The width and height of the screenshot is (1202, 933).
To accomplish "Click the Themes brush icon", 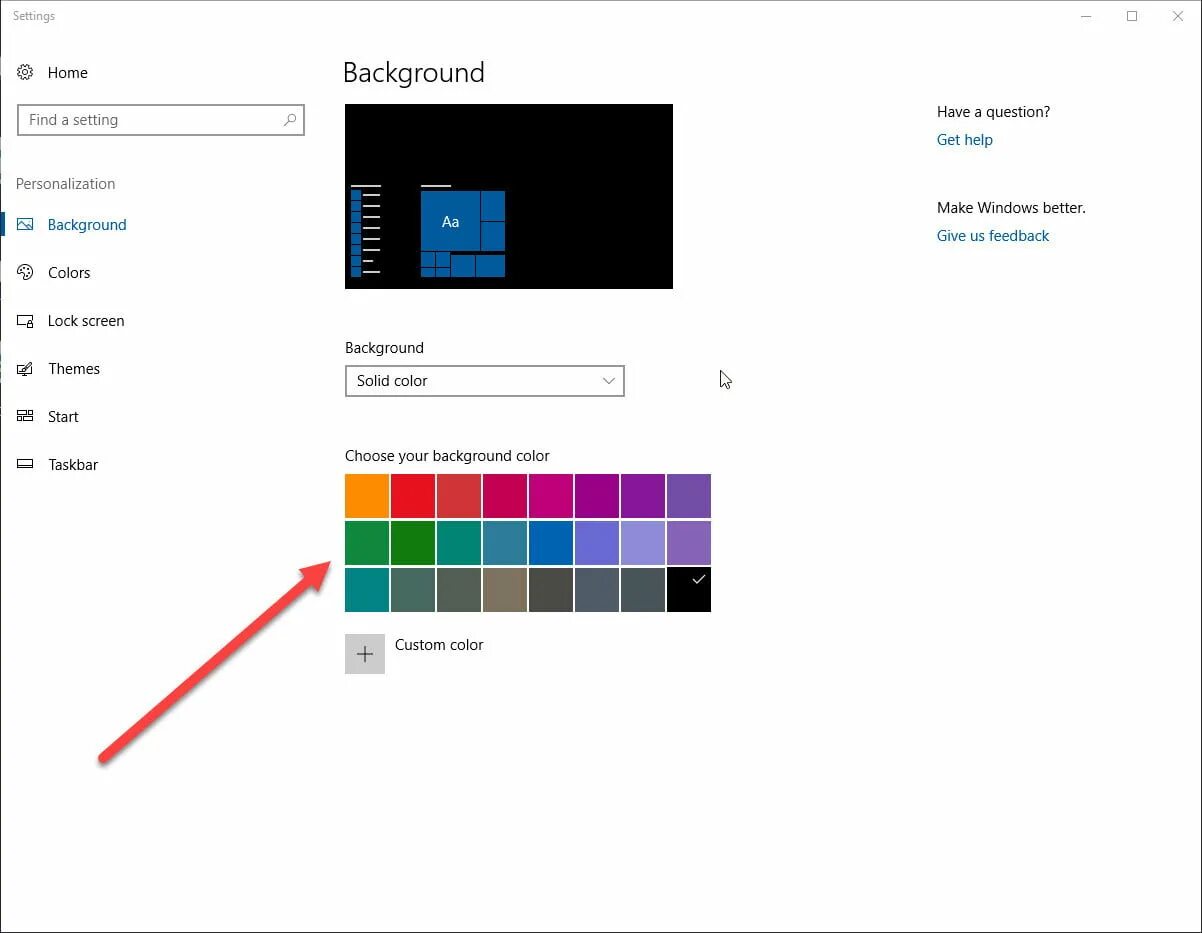I will (26, 369).
